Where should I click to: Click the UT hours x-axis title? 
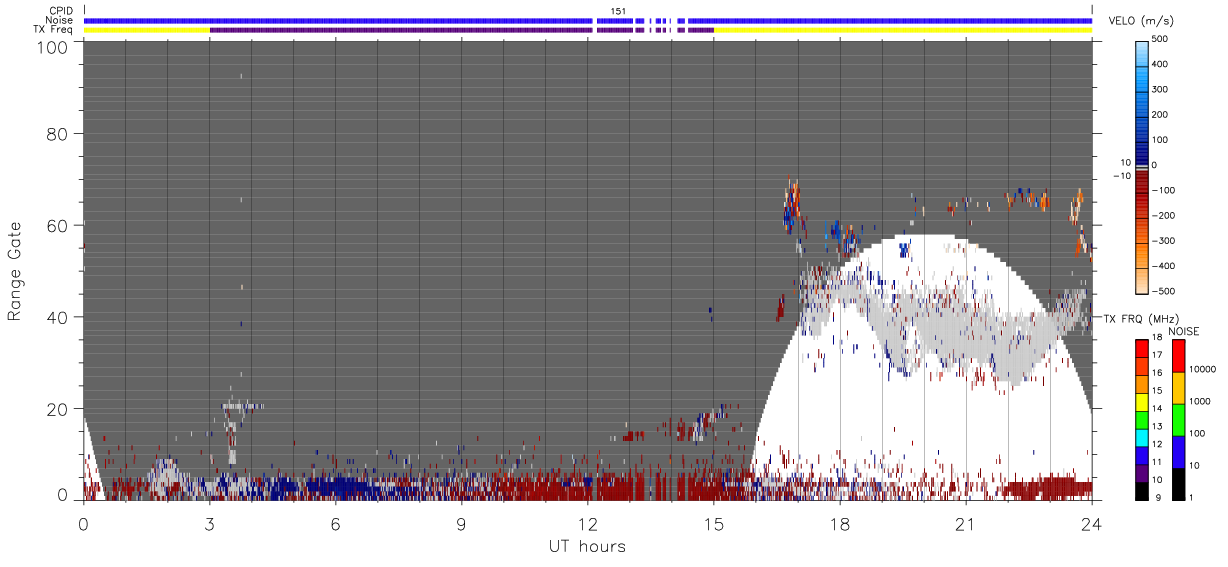click(x=587, y=546)
